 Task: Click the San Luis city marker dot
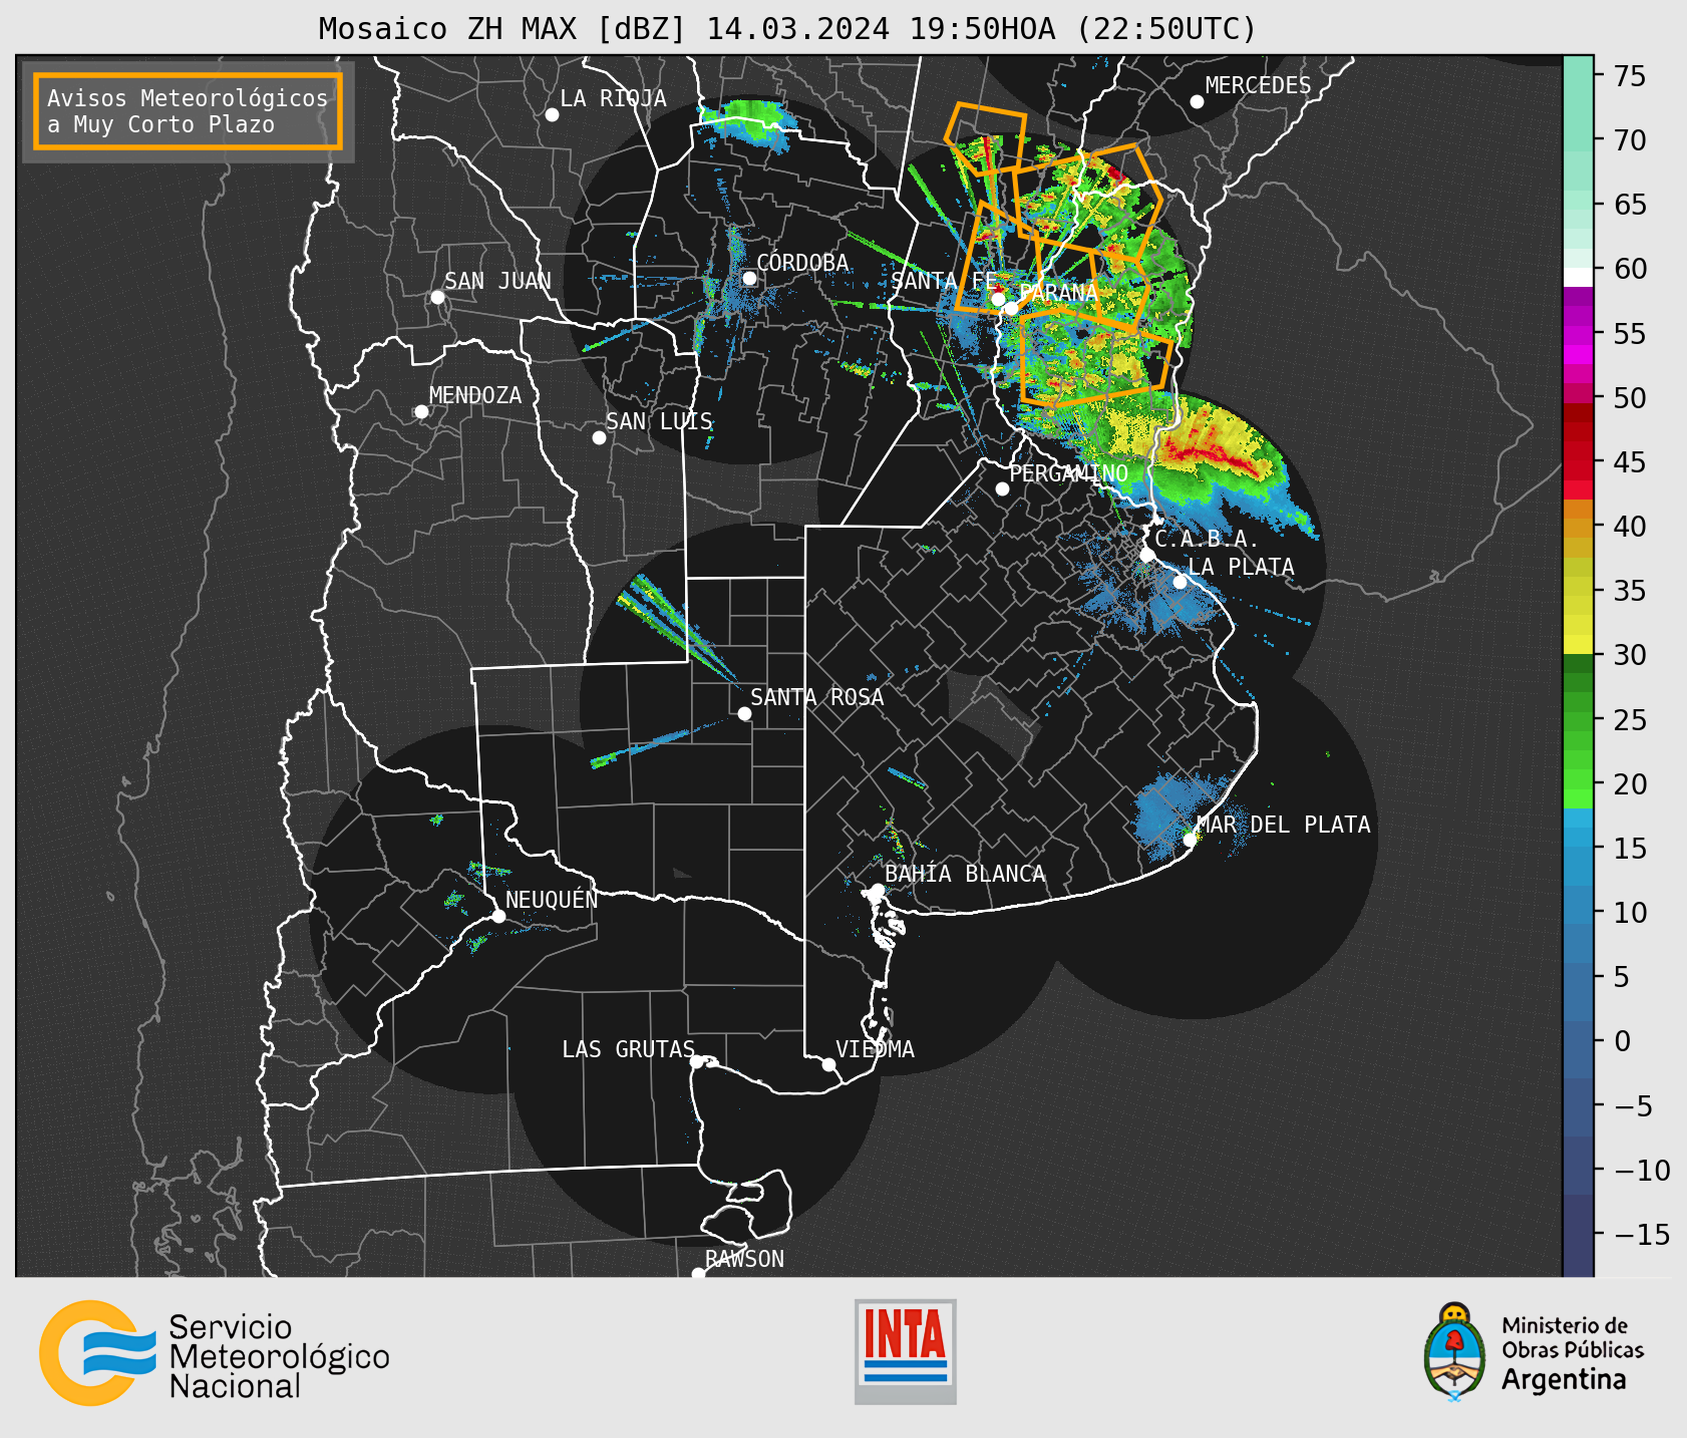click(599, 438)
